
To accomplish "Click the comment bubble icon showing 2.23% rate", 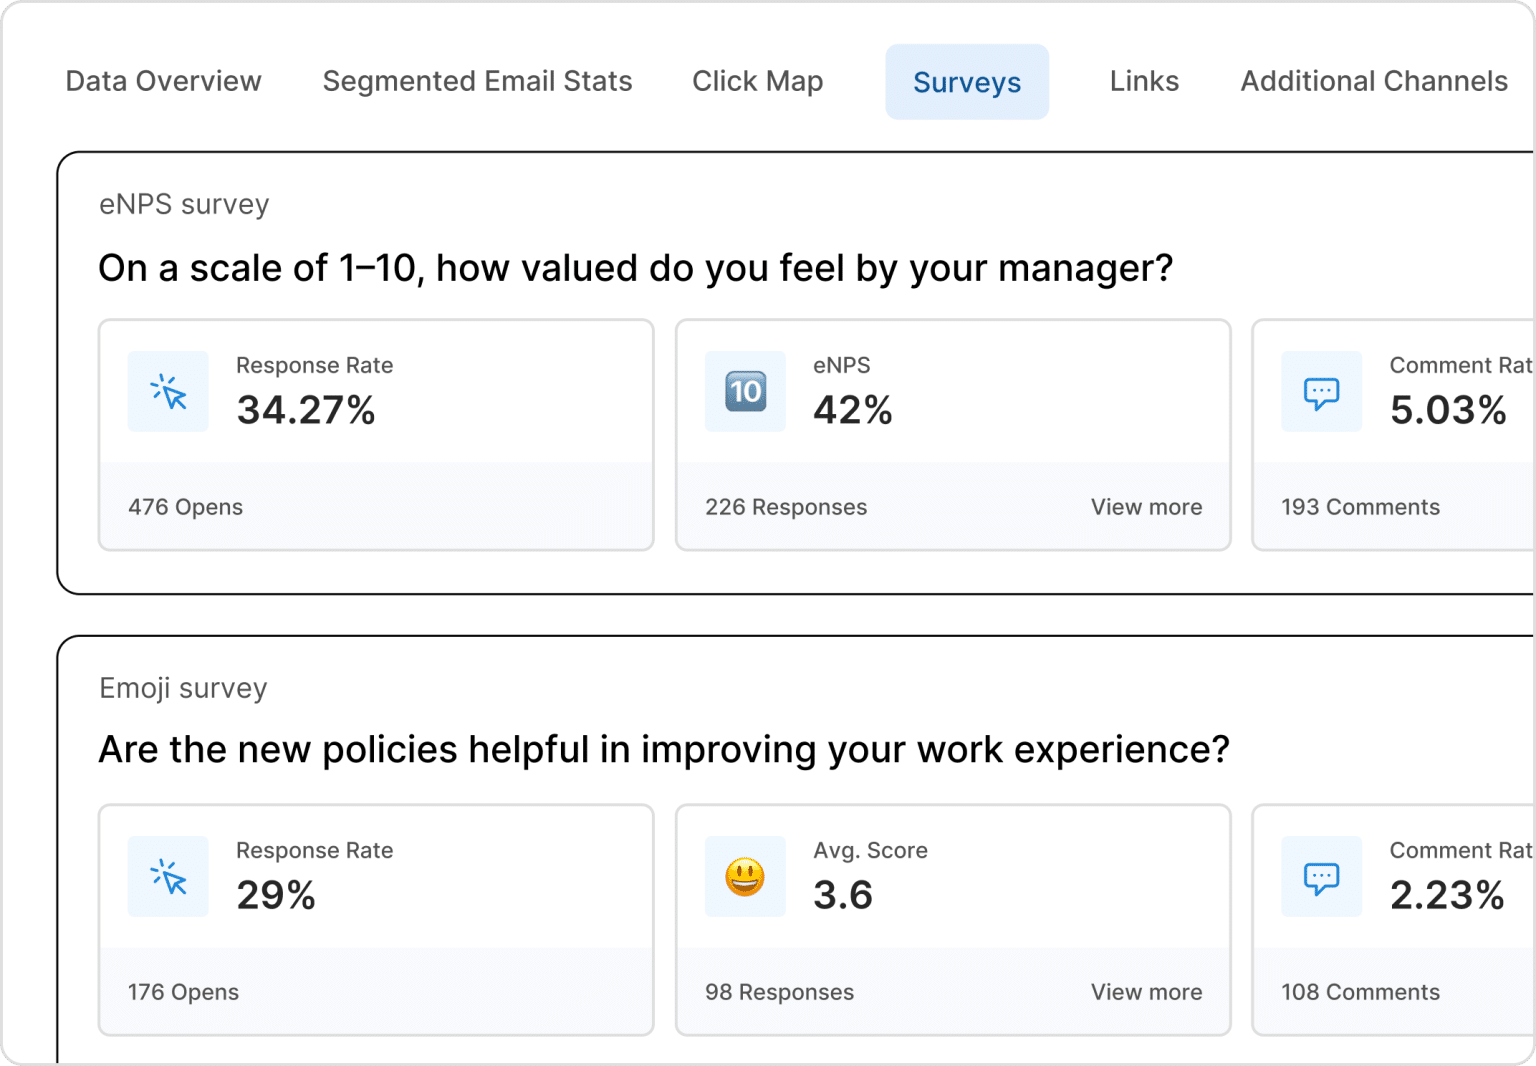I will pos(1321,877).
